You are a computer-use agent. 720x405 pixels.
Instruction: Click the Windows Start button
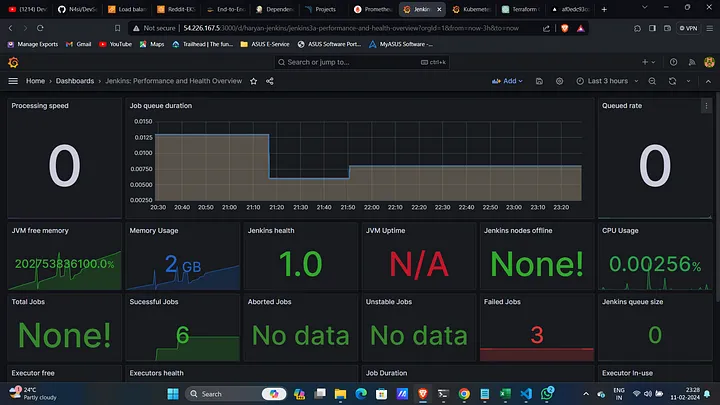coord(173,394)
